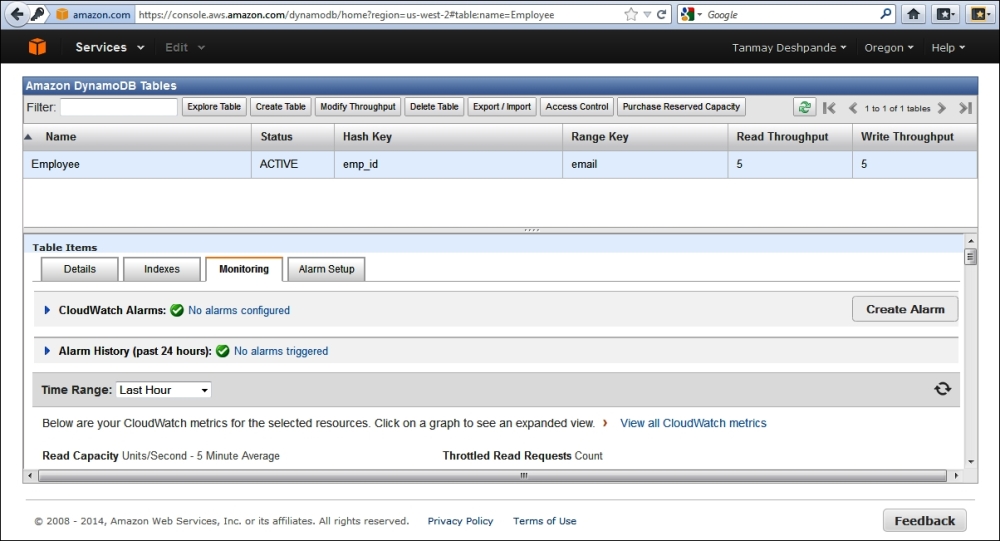The width and height of the screenshot is (1000, 541).
Task: Open the Time Range Last Hour dropdown
Action: point(163,390)
